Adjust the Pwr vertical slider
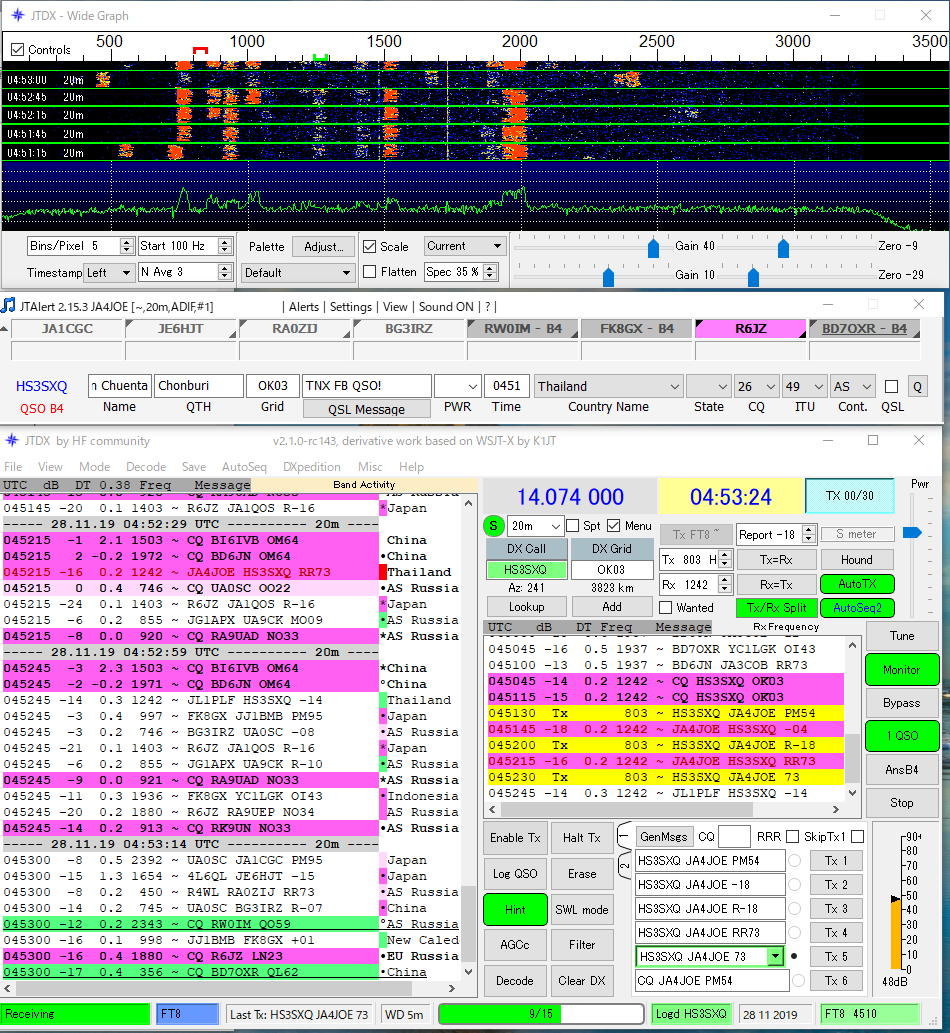 point(912,532)
